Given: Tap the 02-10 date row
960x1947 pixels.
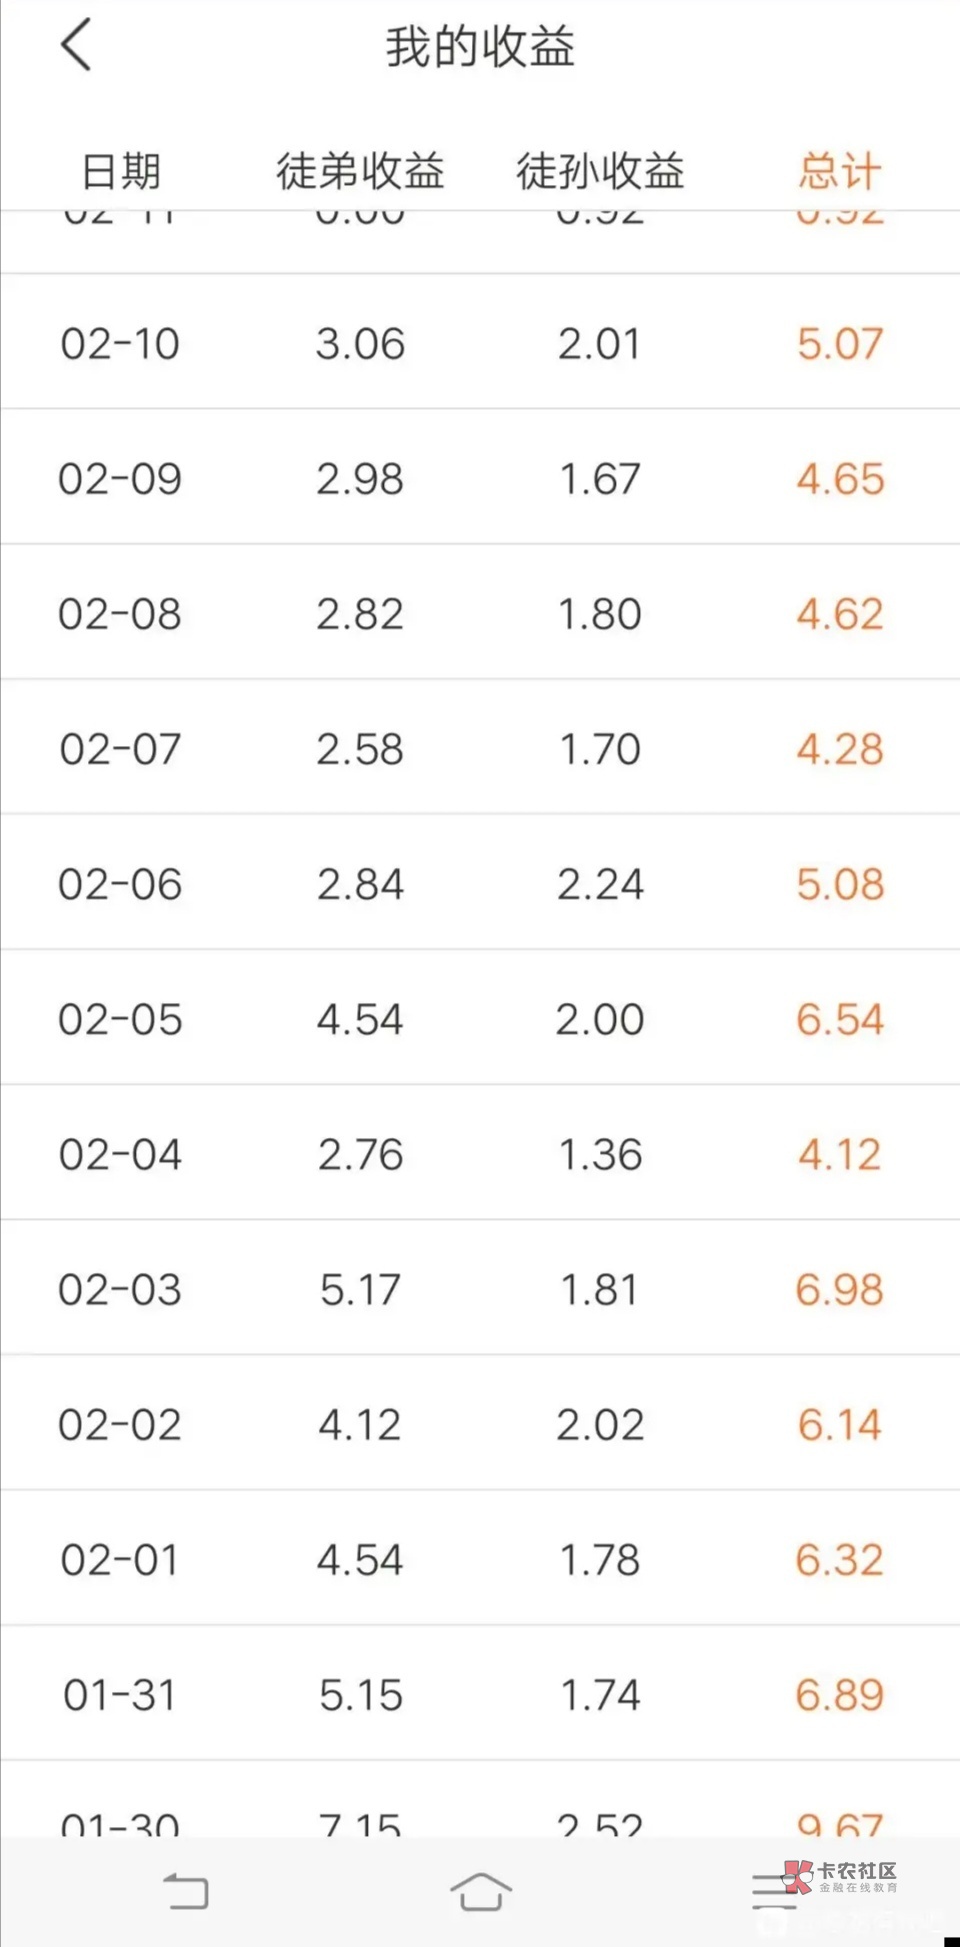Looking at the screenshot, I should [x=120, y=344].
